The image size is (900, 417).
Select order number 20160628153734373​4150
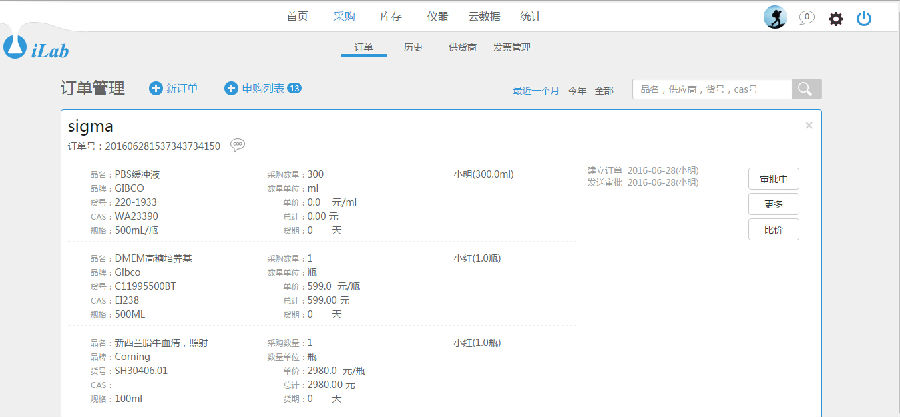162,146
